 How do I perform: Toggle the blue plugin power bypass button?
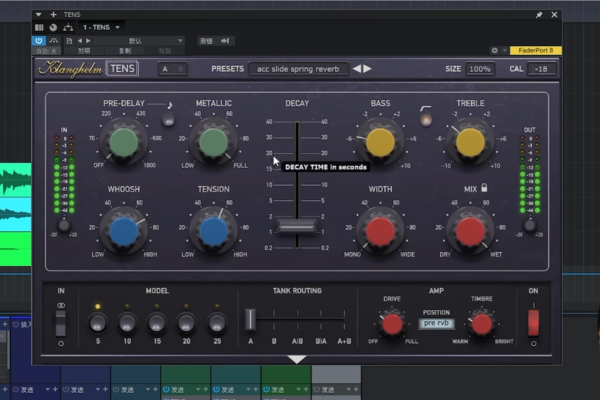coord(39,41)
